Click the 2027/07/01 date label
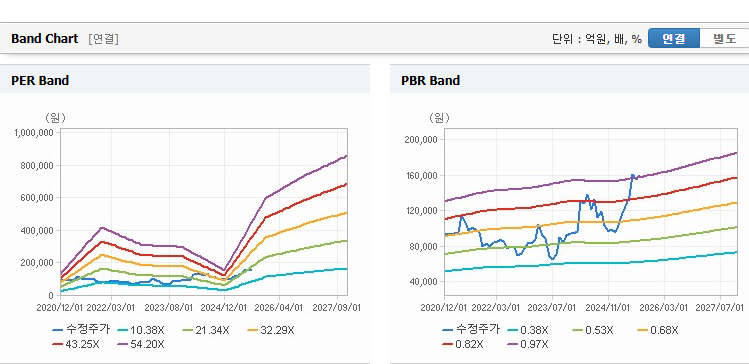This screenshot has height=364, width=749. tap(719, 307)
